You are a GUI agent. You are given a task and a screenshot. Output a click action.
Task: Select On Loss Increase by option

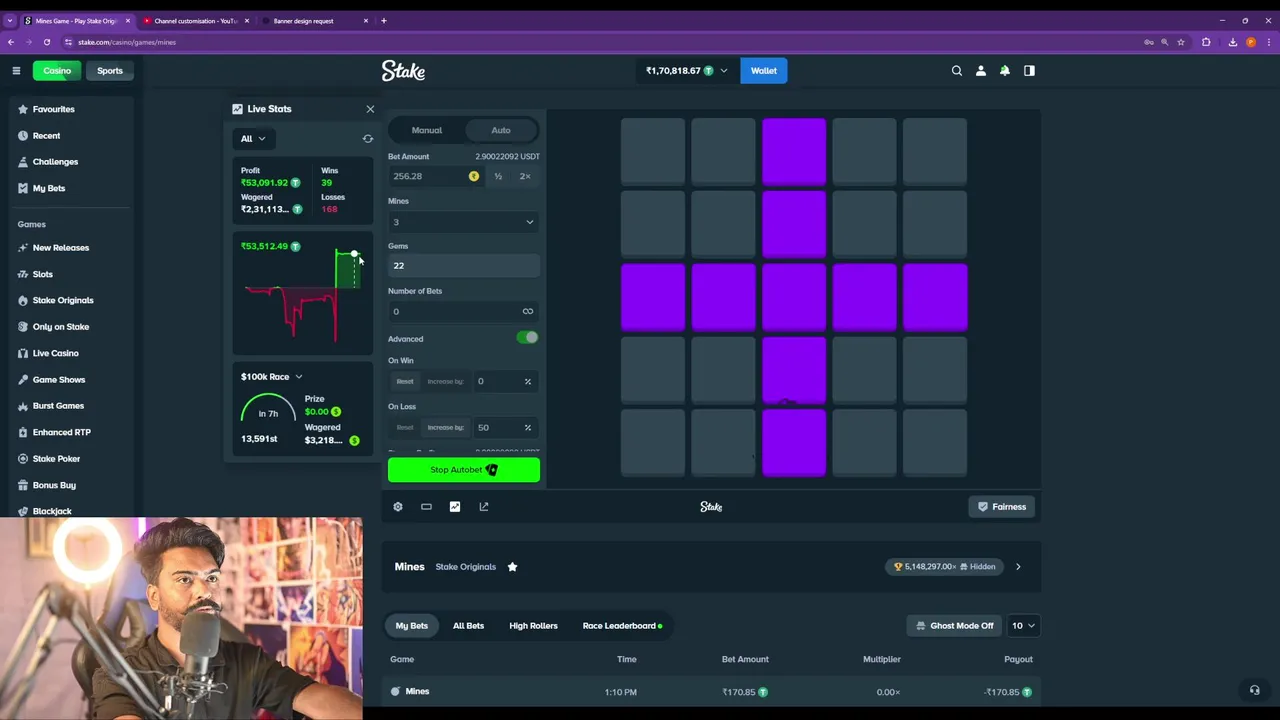445,428
